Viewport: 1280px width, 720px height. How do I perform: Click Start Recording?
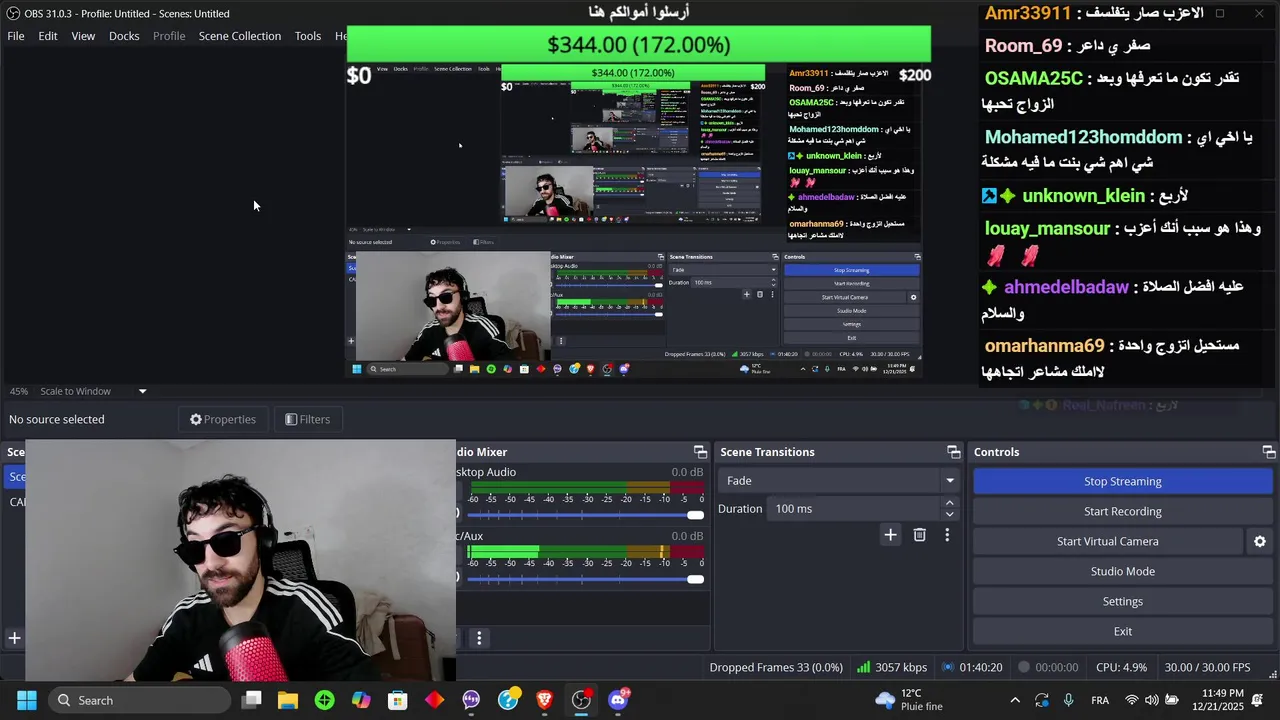[x=1122, y=511]
